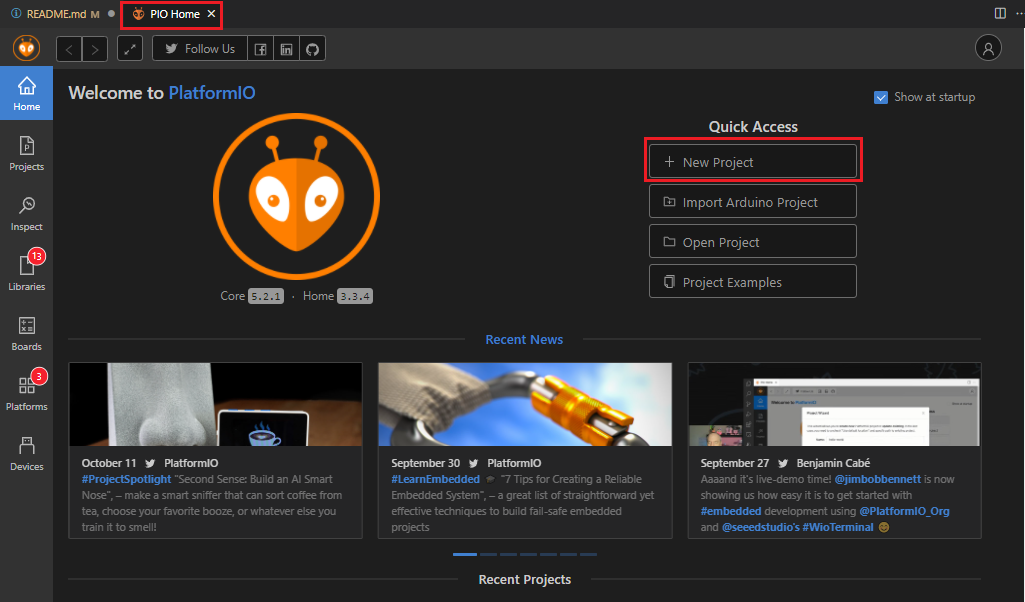Go forward with the right arrow button
This screenshot has width=1025, height=602.
coord(95,49)
